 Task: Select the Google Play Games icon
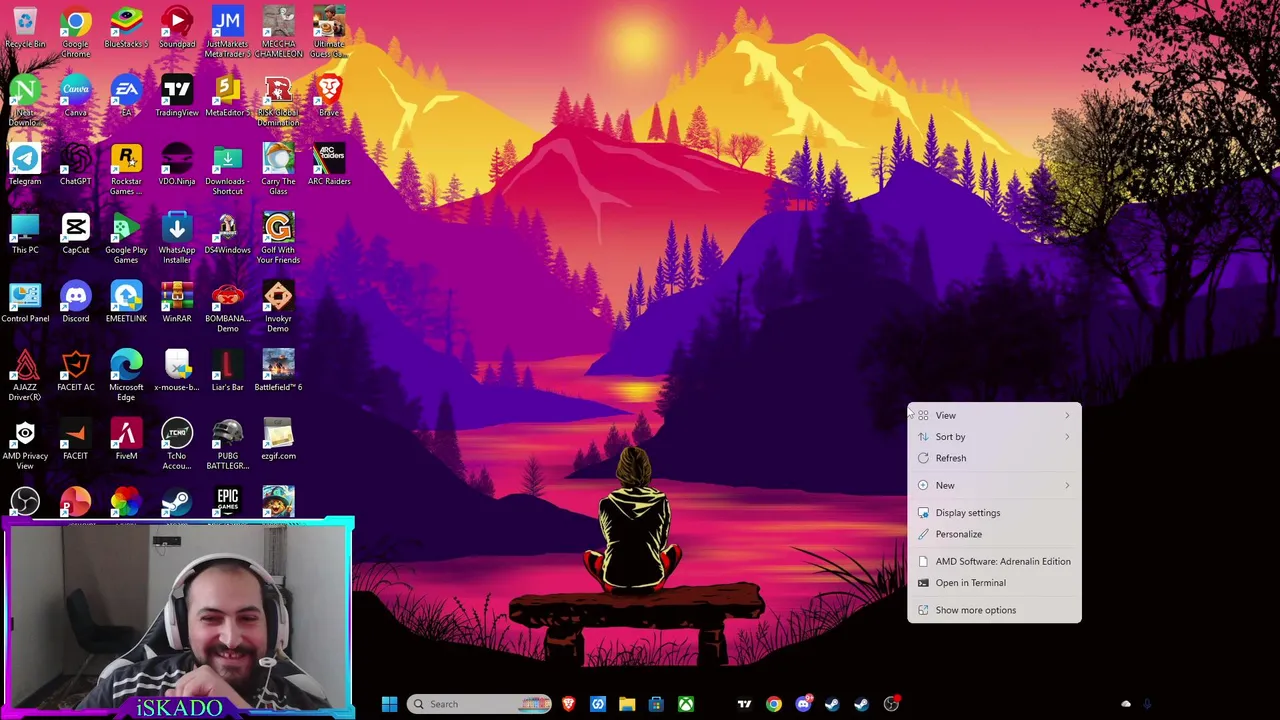[126, 238]
